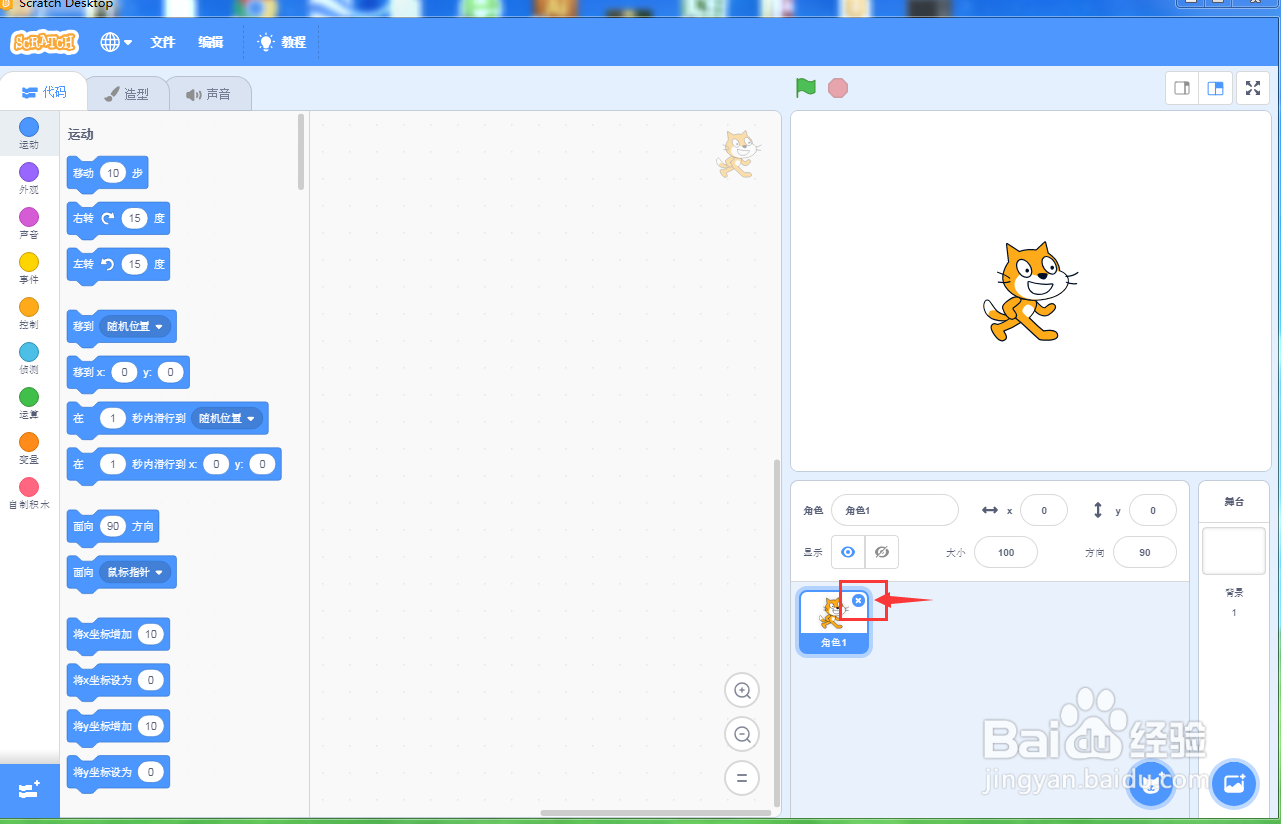Open the language globe dropdown menu
The width and height of the screenshot is (1281, 824).
113,42
